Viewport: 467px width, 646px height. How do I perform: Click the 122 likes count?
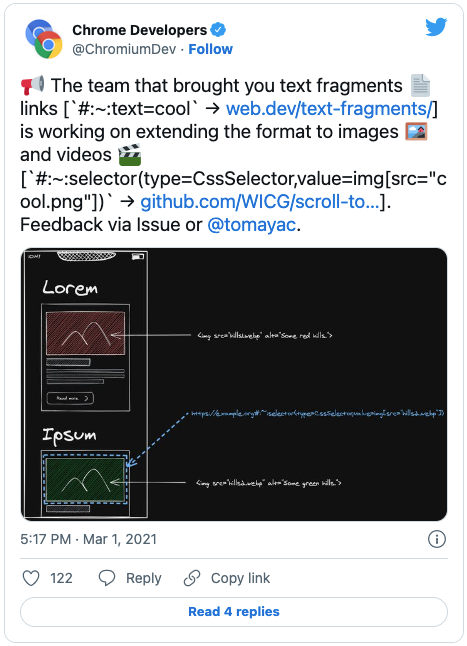(61, 578)
